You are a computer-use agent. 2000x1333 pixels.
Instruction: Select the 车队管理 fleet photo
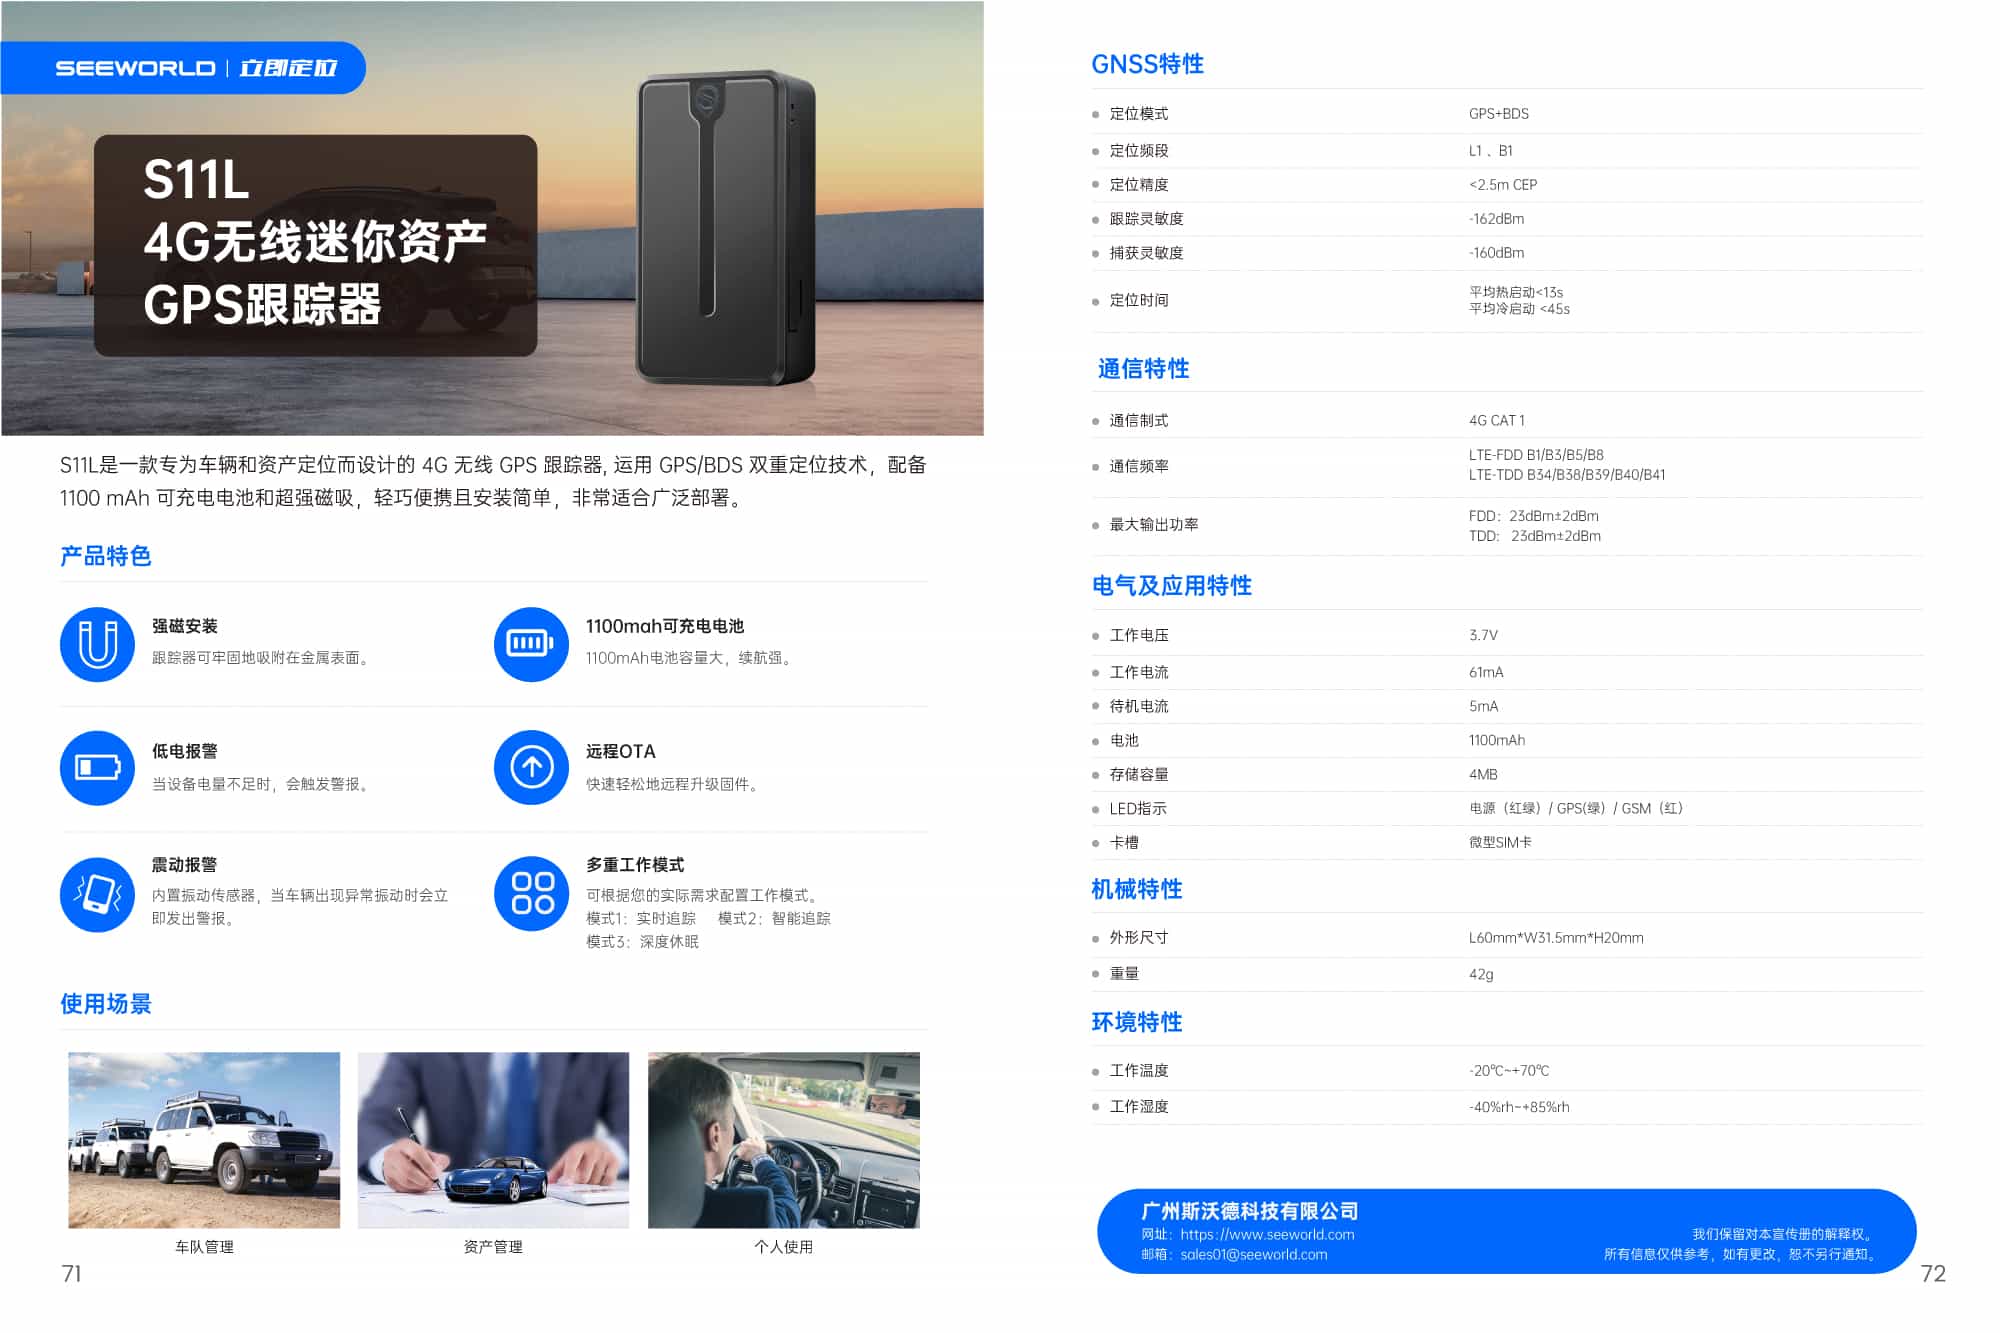204,1140
